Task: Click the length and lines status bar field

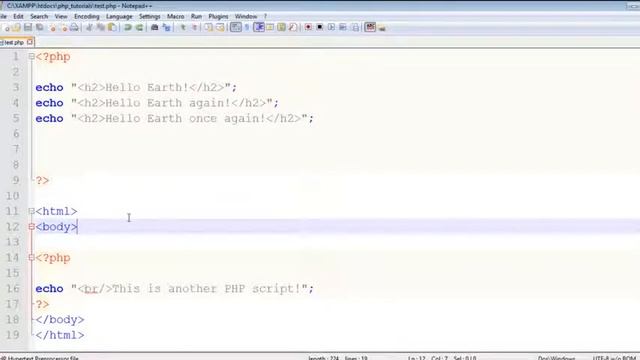Action: pos(338,358)
